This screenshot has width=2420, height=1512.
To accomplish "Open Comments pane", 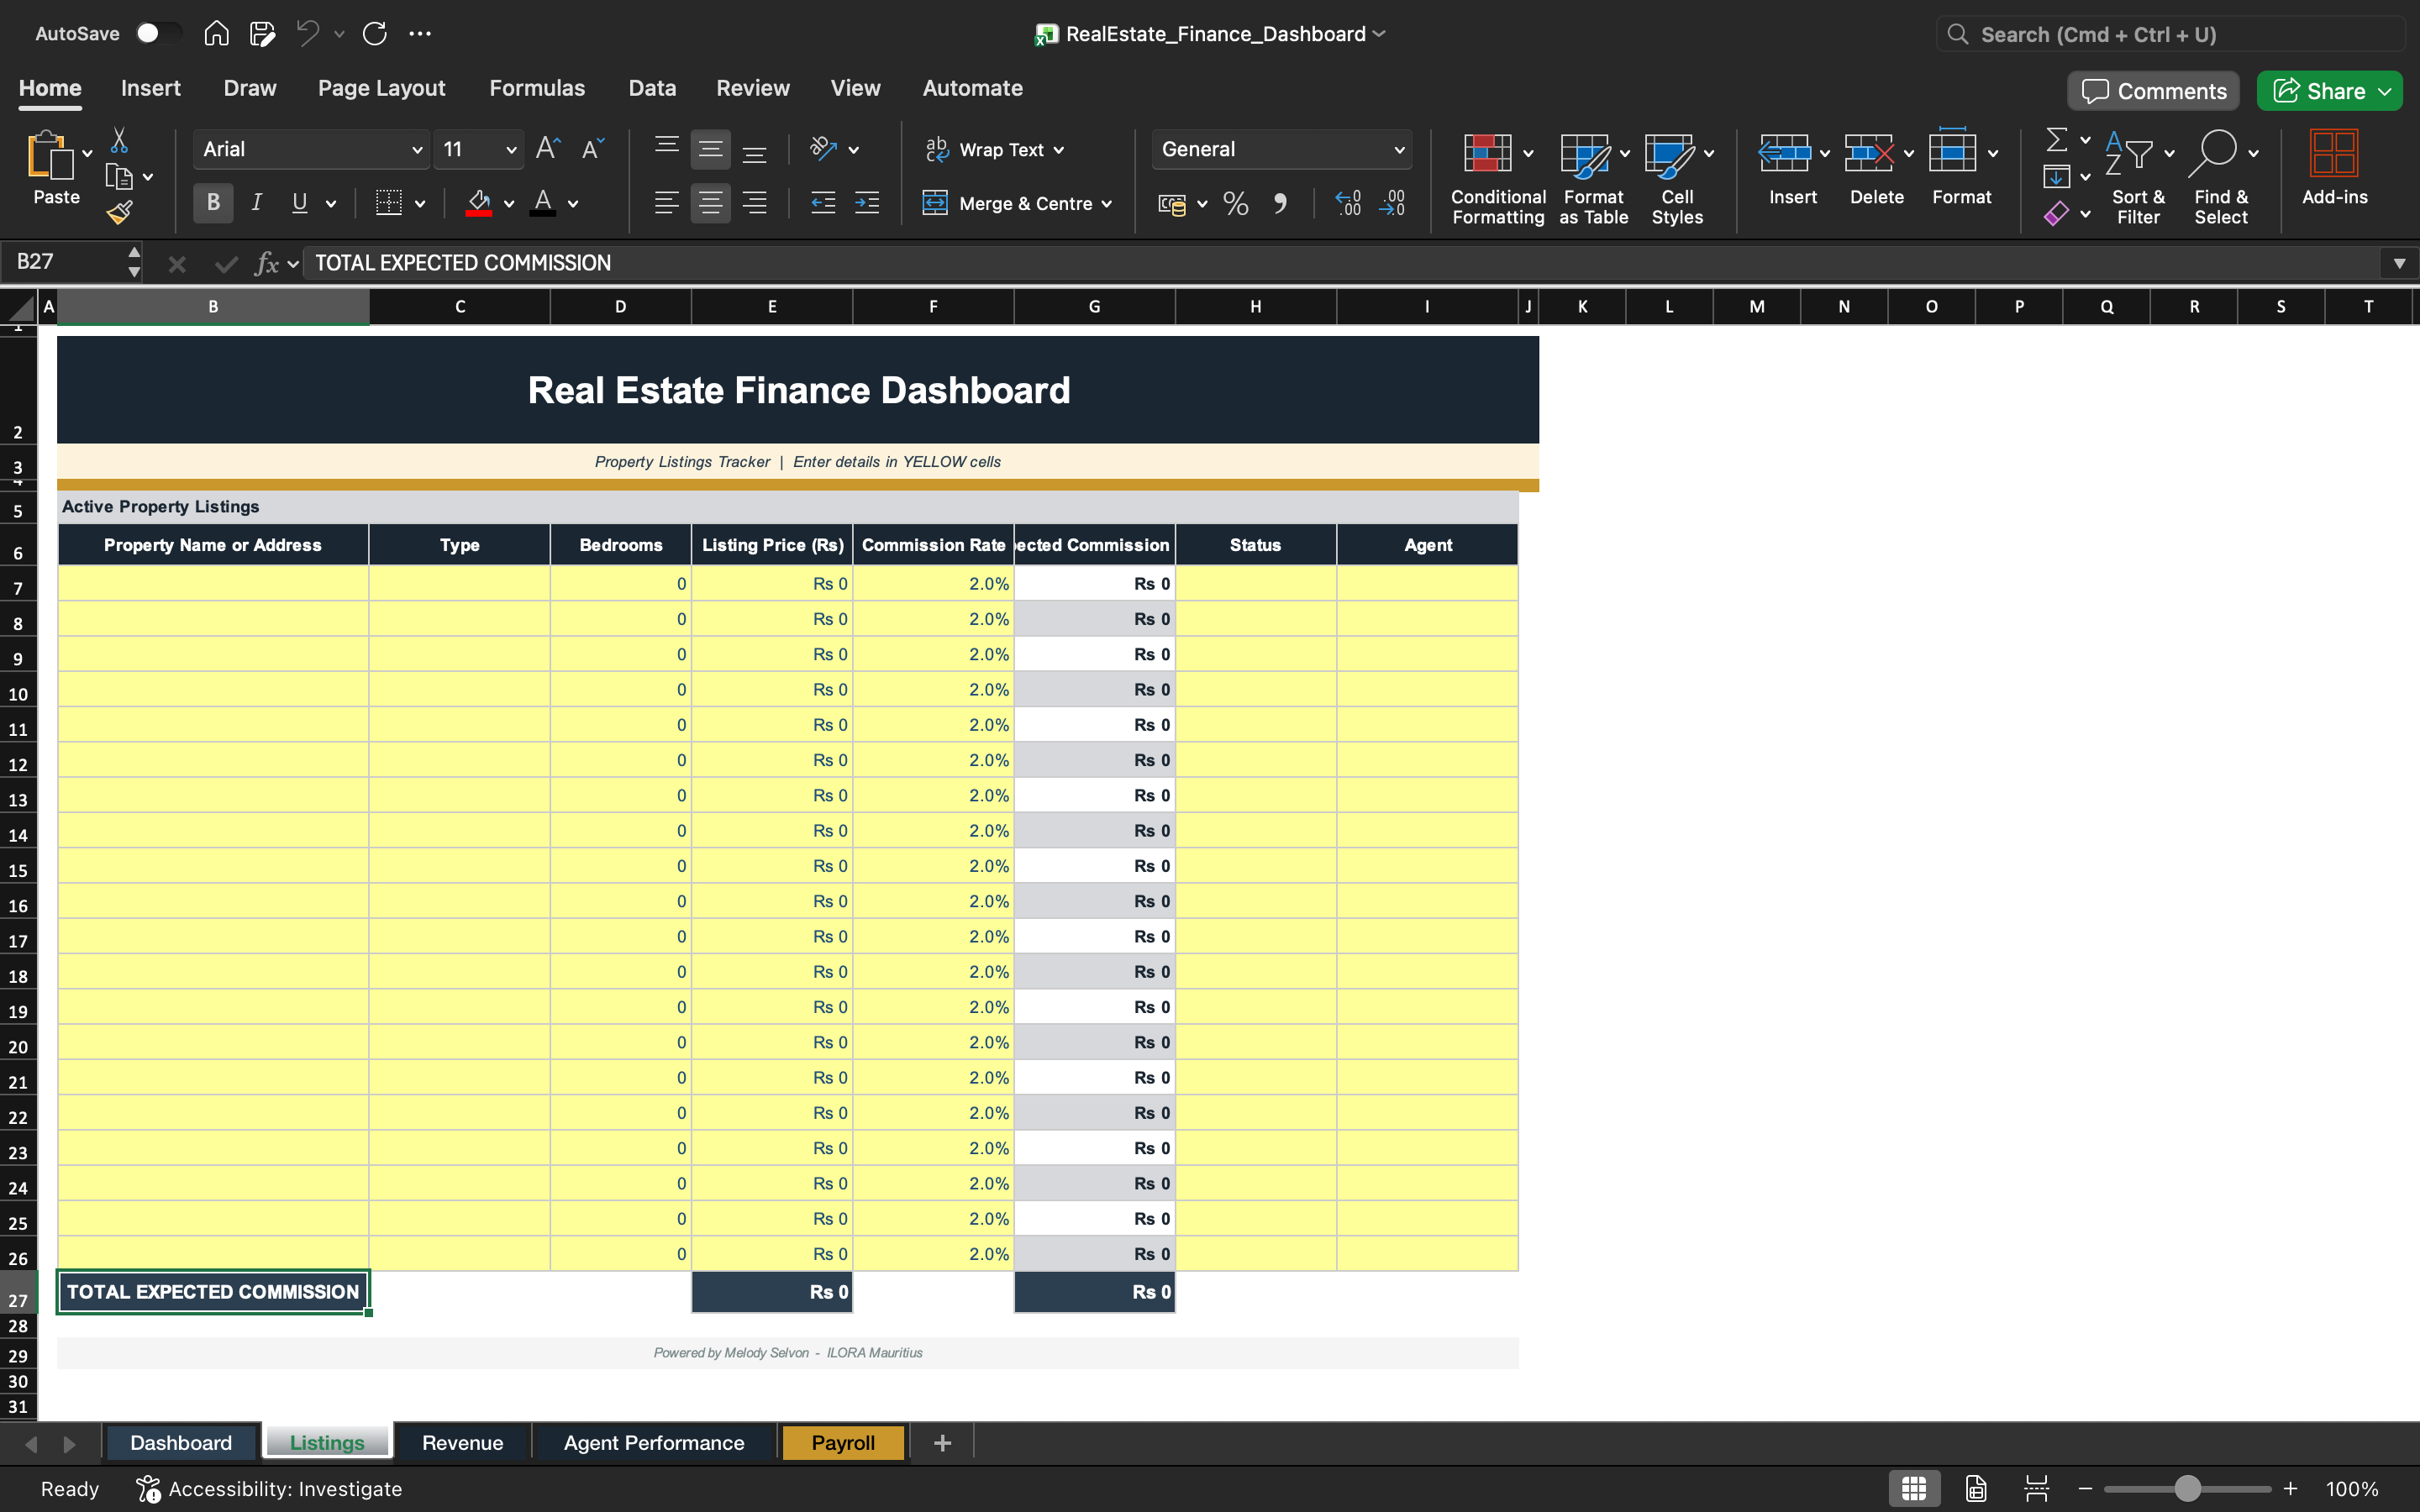I will click(2153, 91).
